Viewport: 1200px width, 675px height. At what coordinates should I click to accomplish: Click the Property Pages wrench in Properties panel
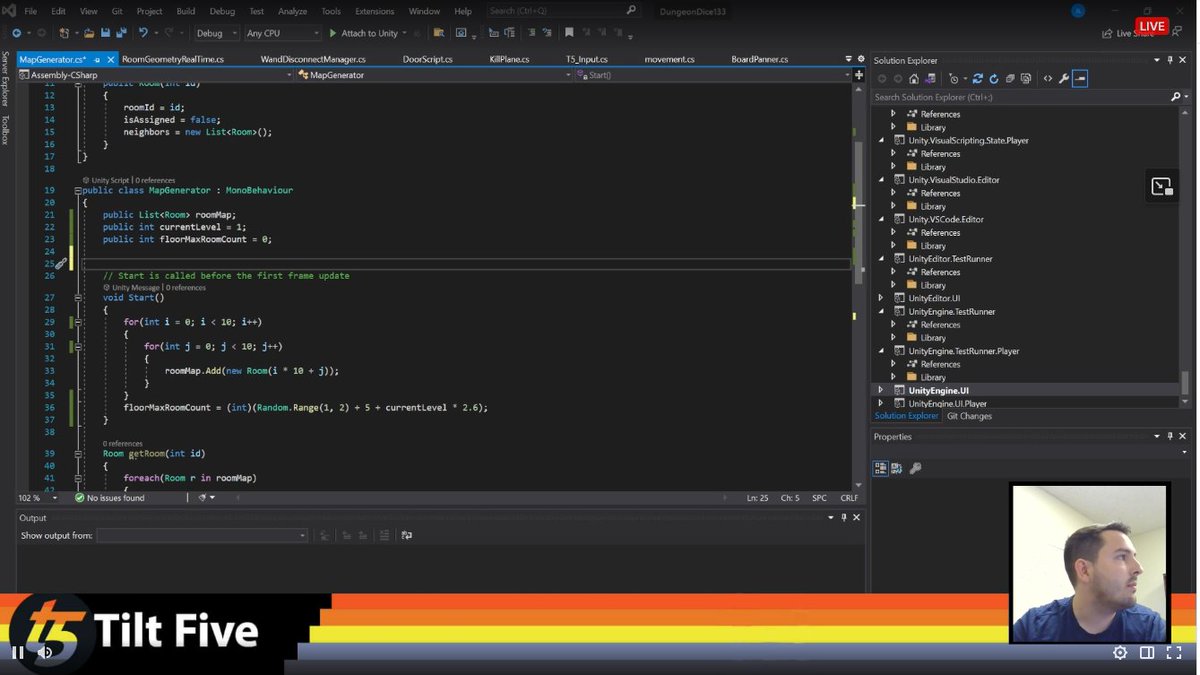tap(915, 467)
